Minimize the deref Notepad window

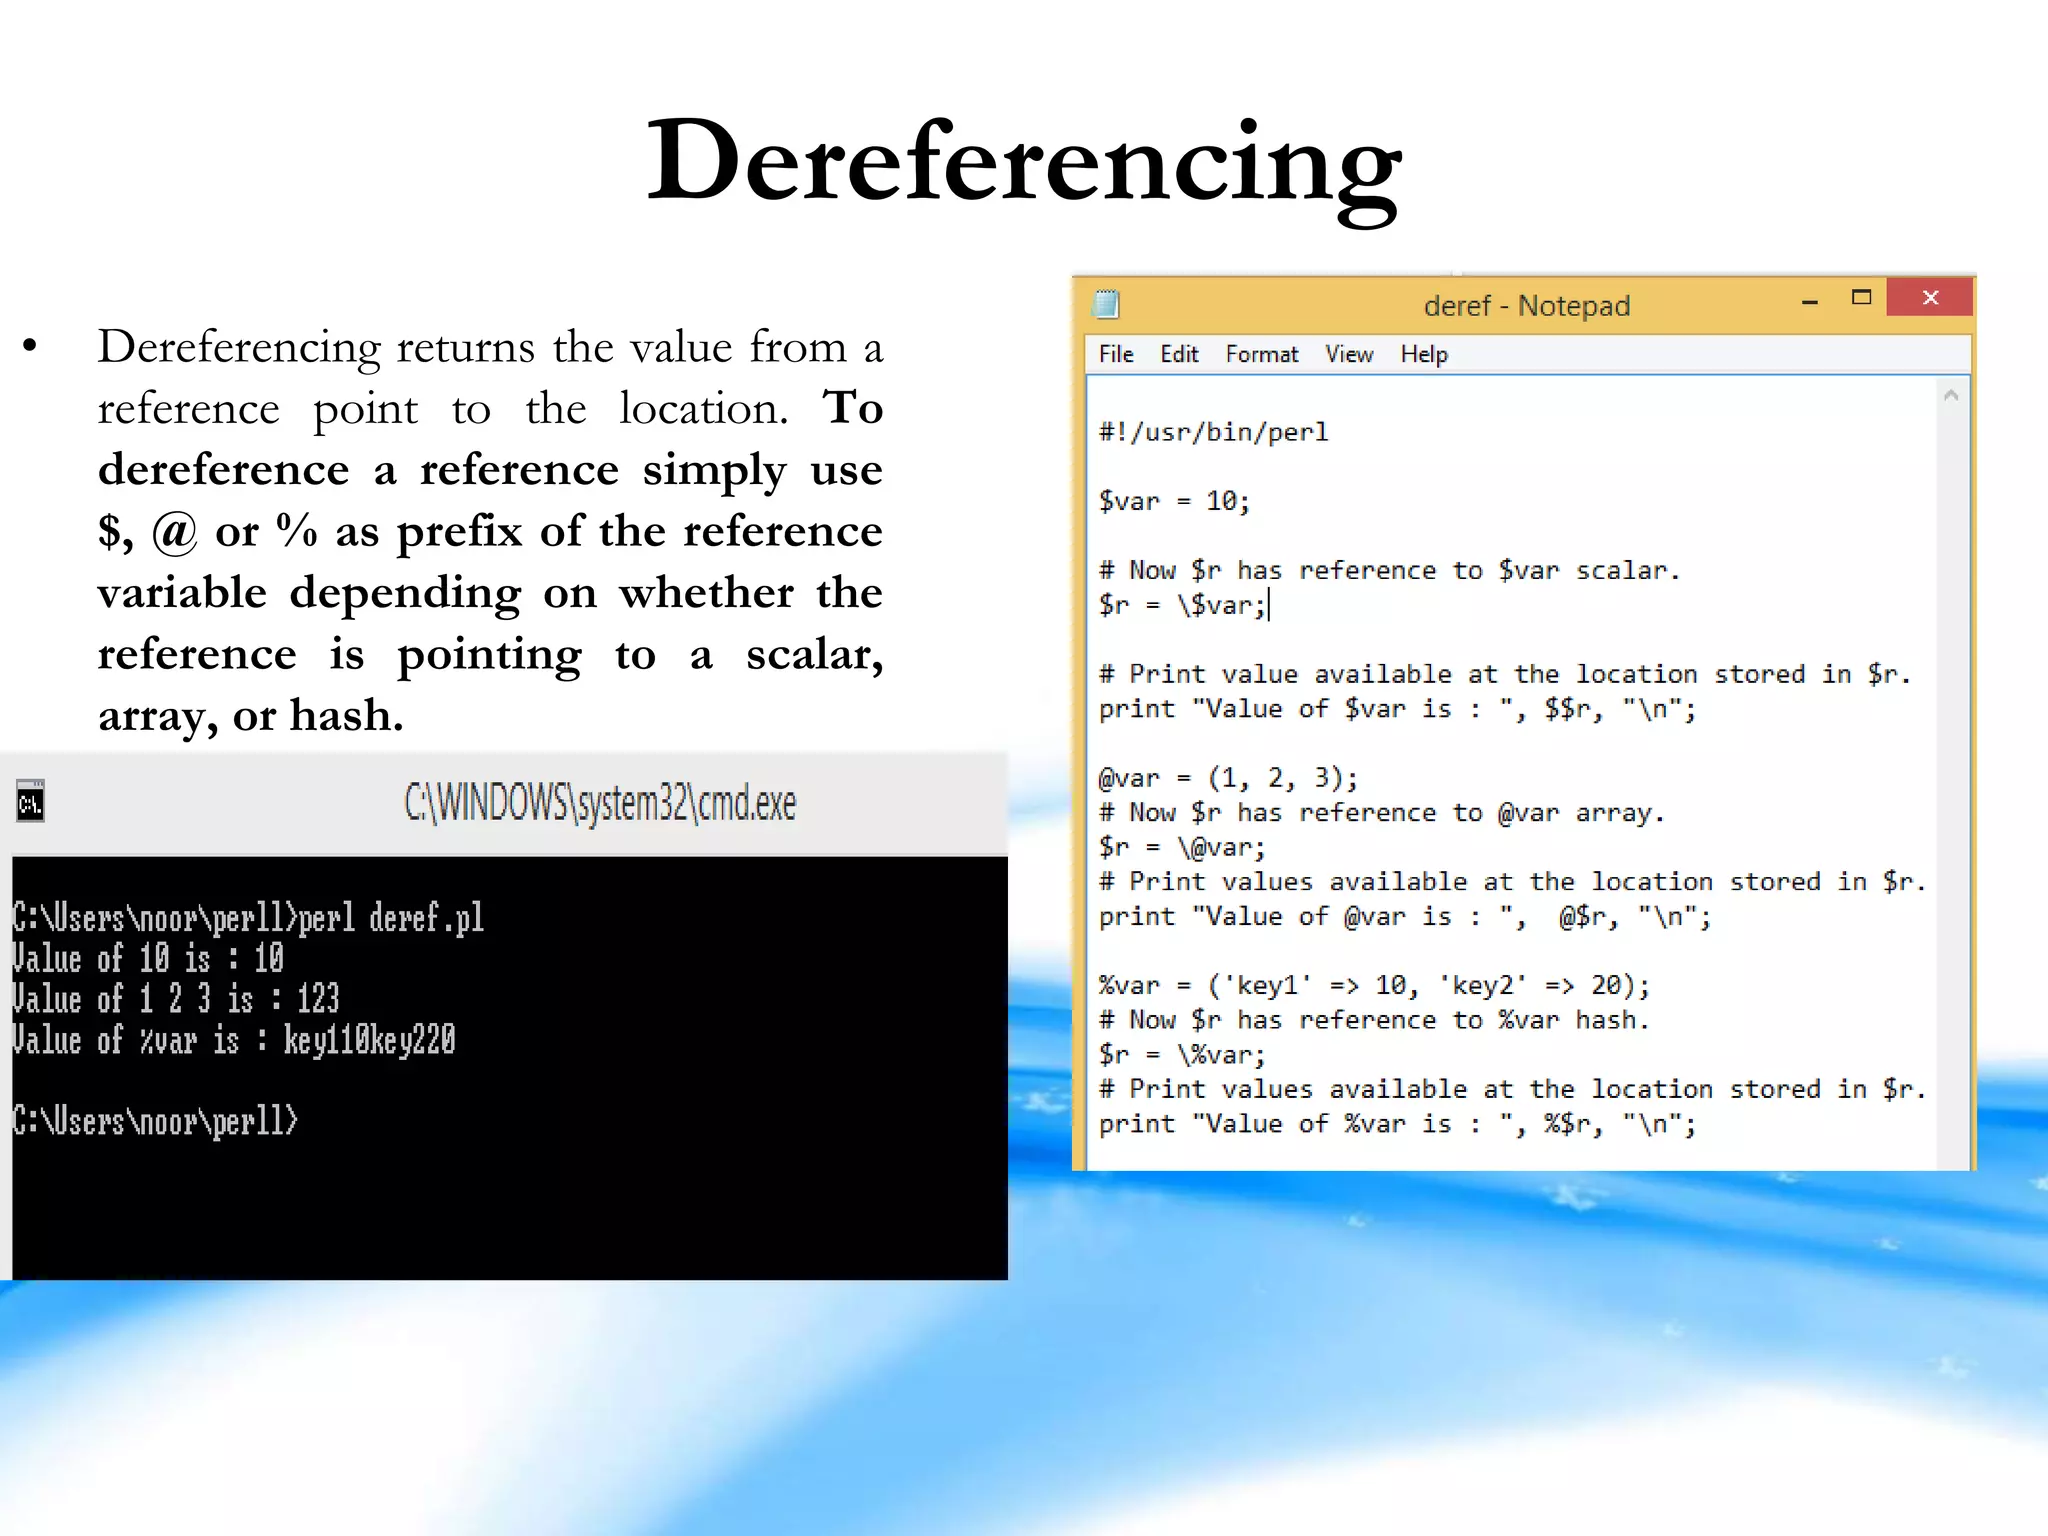[x=1809, y=300]
